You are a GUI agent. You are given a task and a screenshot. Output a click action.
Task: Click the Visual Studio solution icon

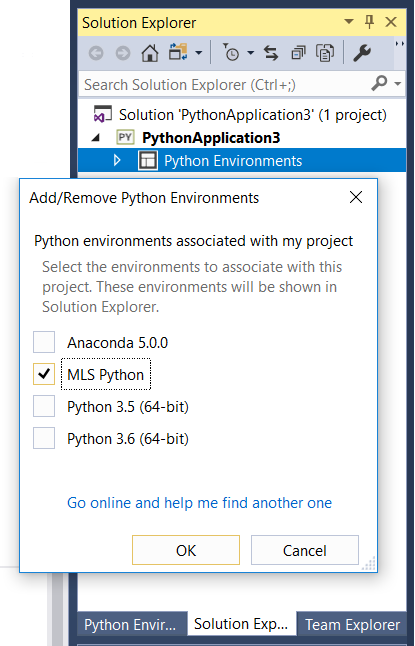tap(103, 114)
